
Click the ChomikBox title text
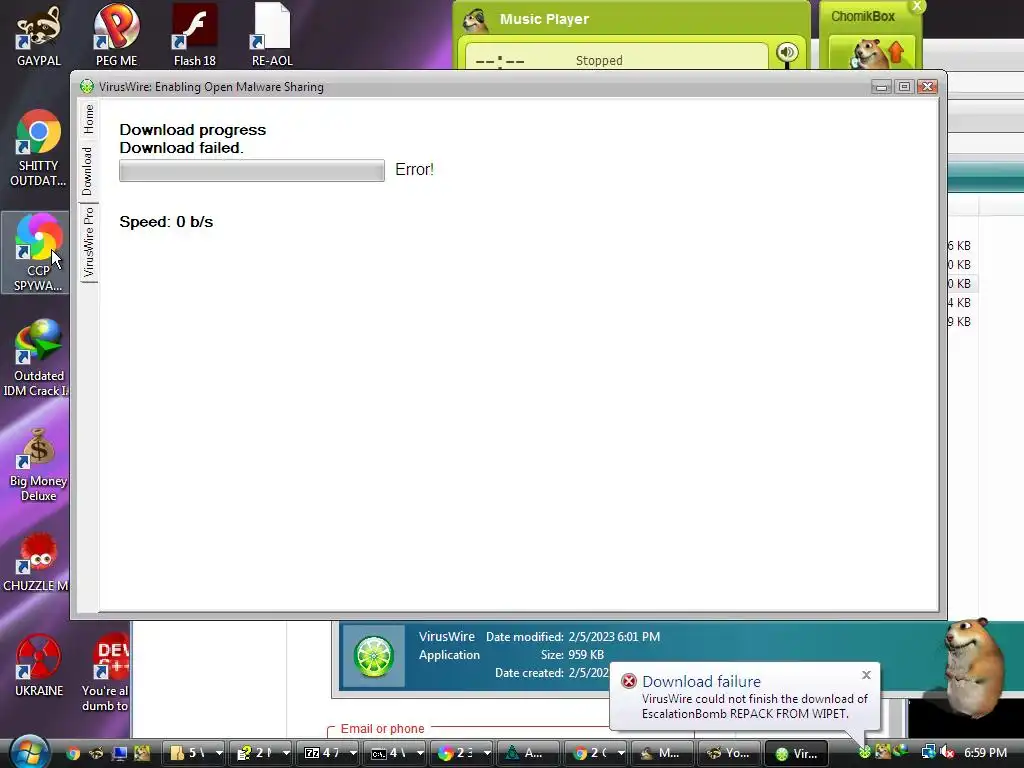click(x=862, y=16)
